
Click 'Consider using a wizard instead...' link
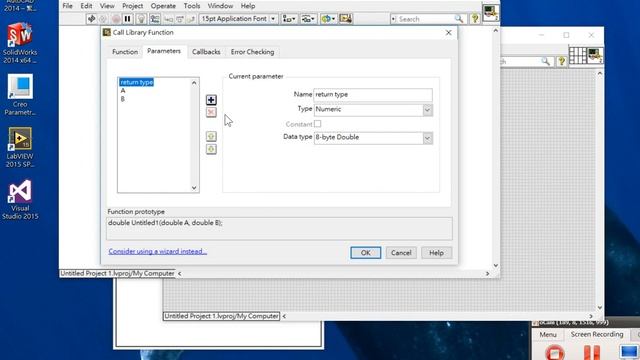coord(158,251)
